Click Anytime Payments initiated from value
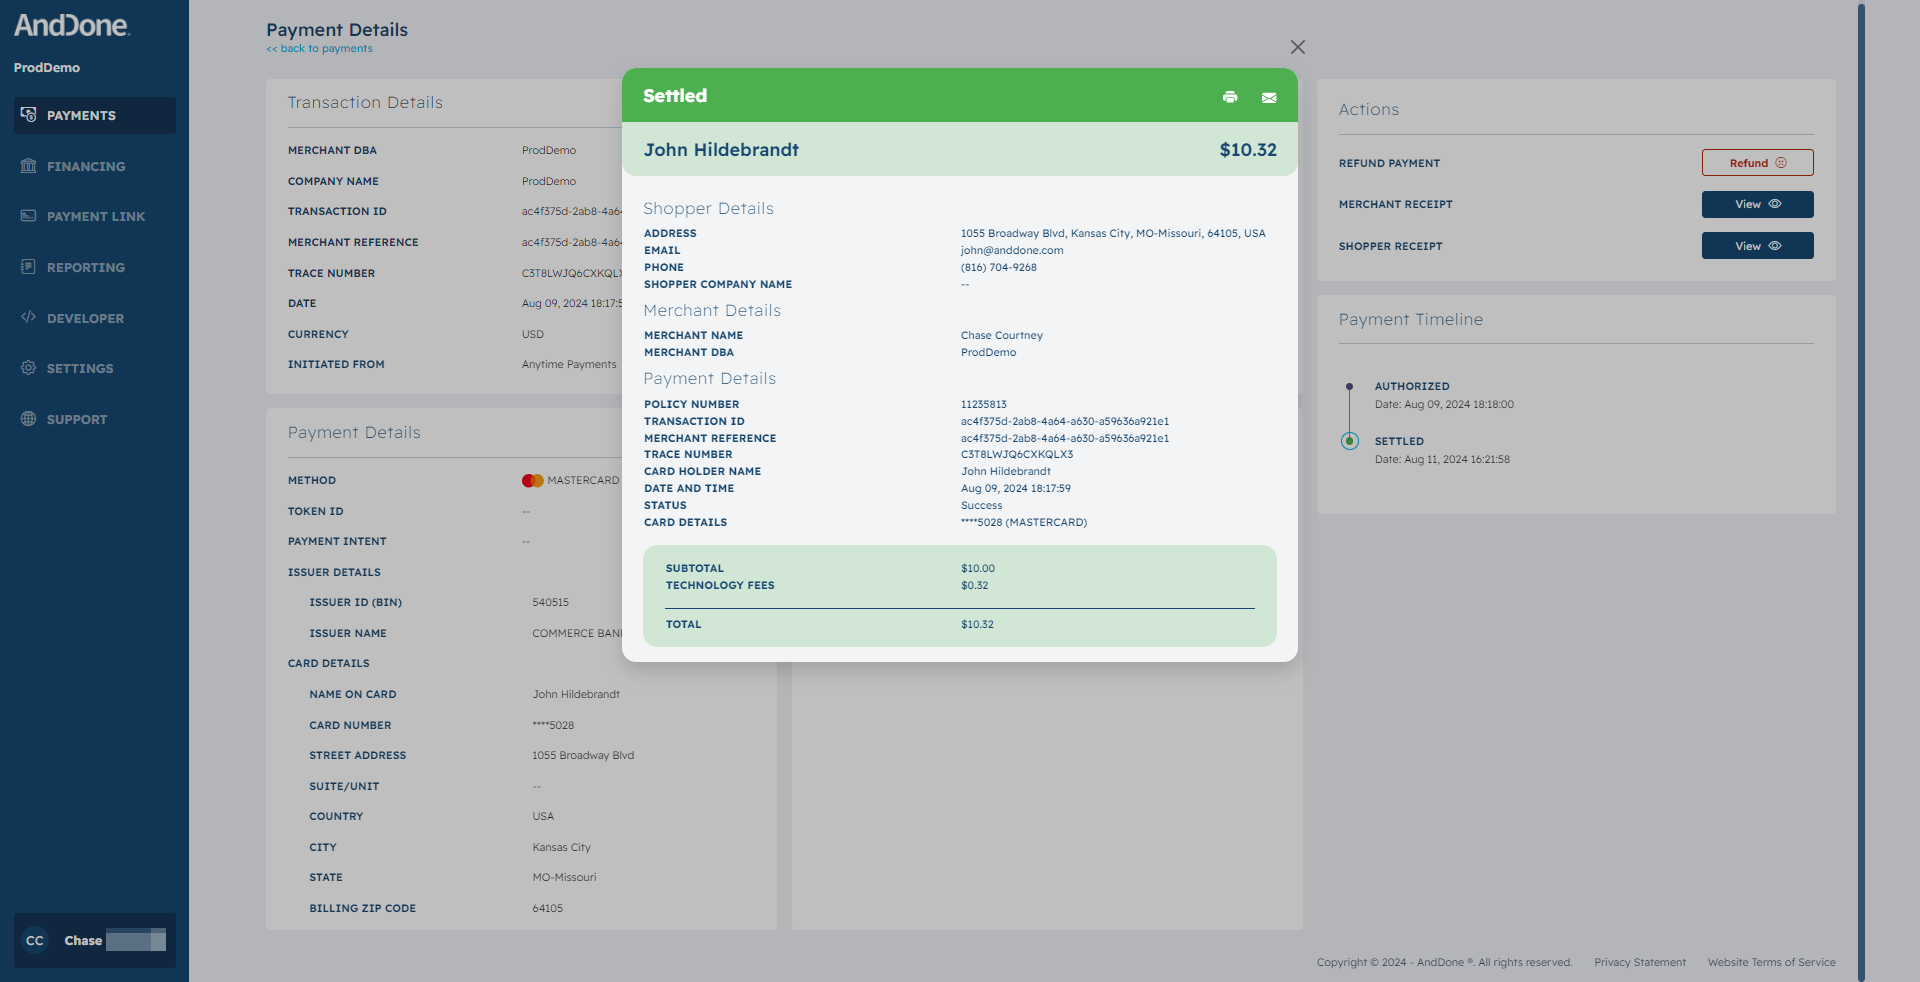The width and height of the screenshot is (1920, 982). click(x=568, y=364)
